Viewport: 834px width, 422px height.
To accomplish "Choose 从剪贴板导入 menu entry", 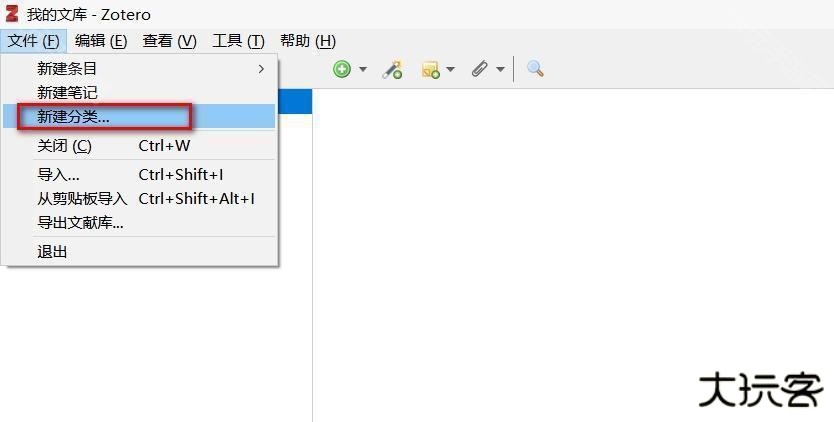I will tap(139, 198).
